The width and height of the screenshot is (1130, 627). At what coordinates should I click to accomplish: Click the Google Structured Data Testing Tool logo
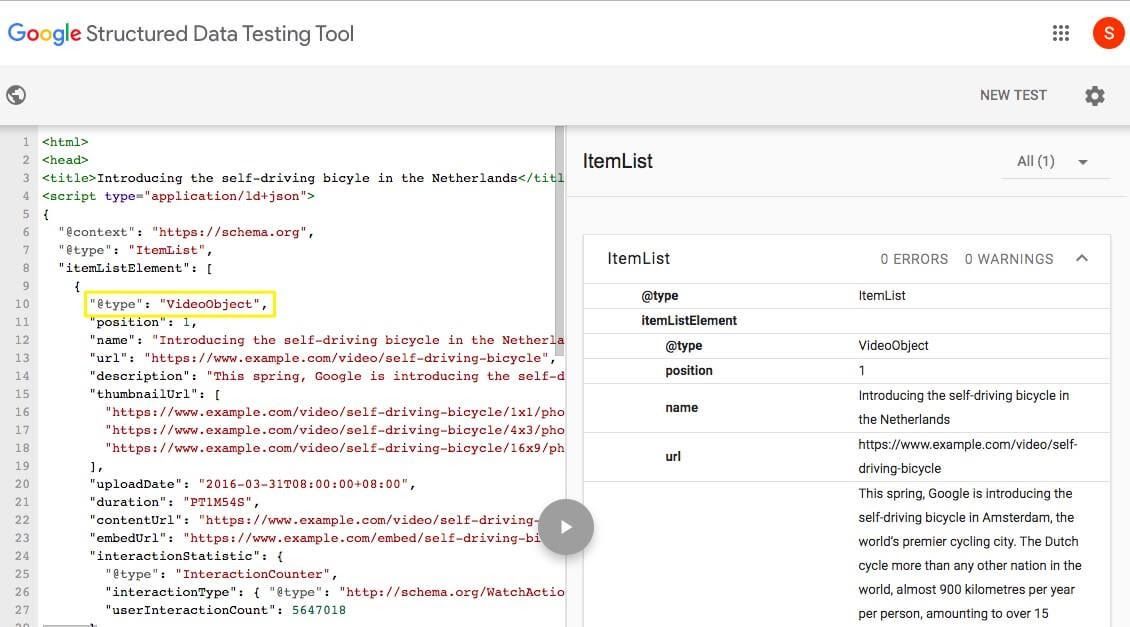181,34
